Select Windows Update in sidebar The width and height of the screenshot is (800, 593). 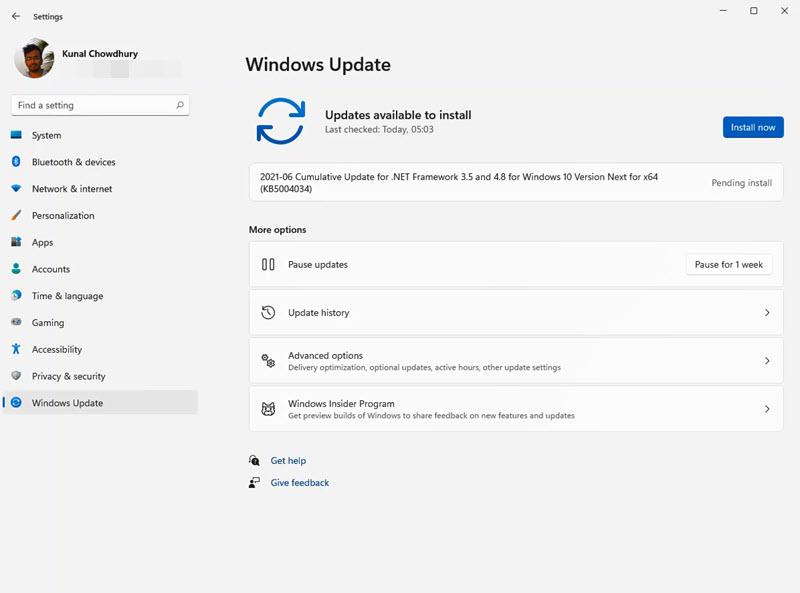(x=100, y=403)
